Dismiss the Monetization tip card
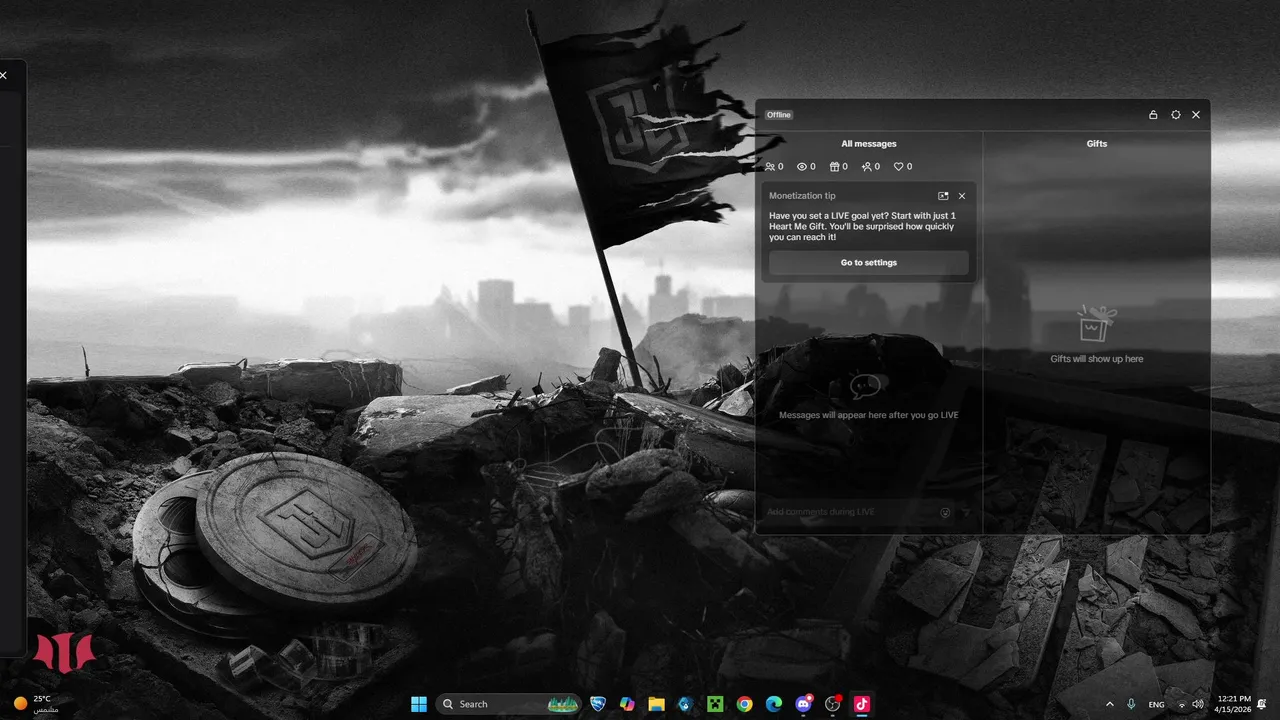The image size is (1280, 720). [962, 196]
